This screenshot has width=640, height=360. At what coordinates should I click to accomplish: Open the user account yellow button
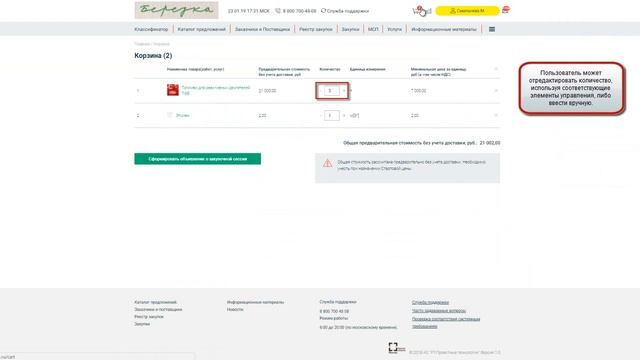coord(467,11)
